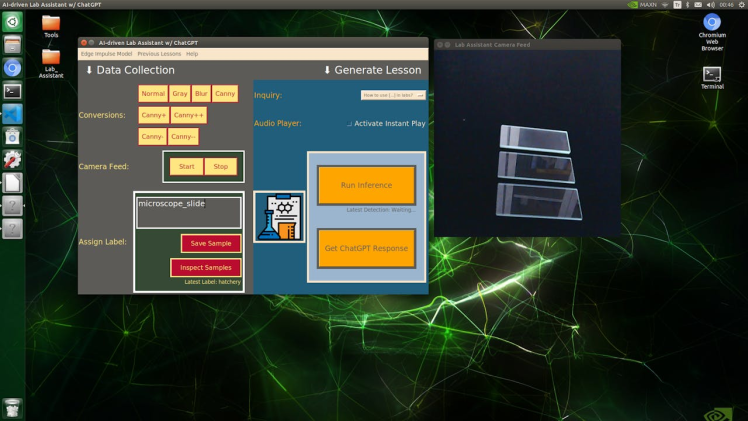Open the Files manager in the dock
The image size is (748, 421).
pyautogui.click(x=12, y=45)
